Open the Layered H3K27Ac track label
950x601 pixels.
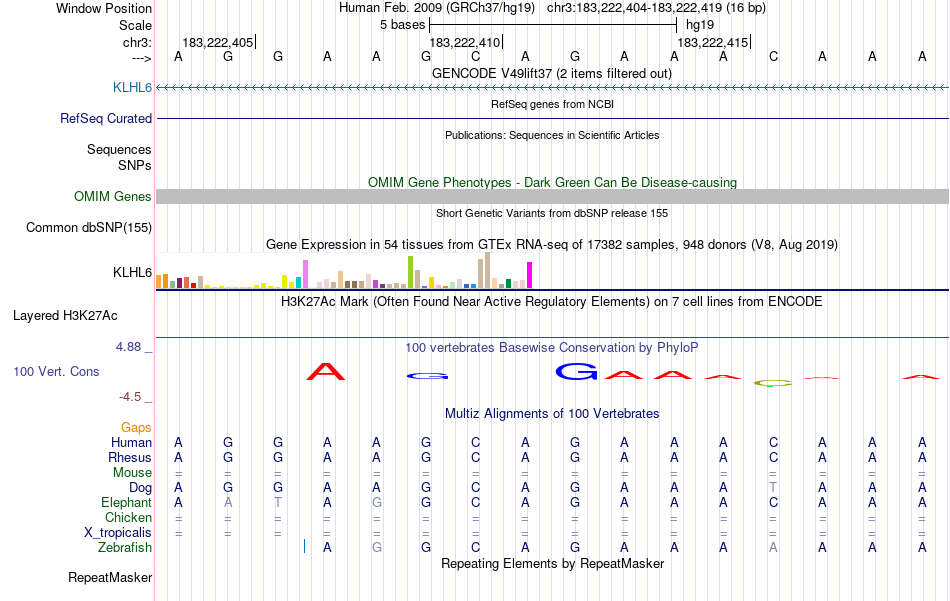[65, 315]
